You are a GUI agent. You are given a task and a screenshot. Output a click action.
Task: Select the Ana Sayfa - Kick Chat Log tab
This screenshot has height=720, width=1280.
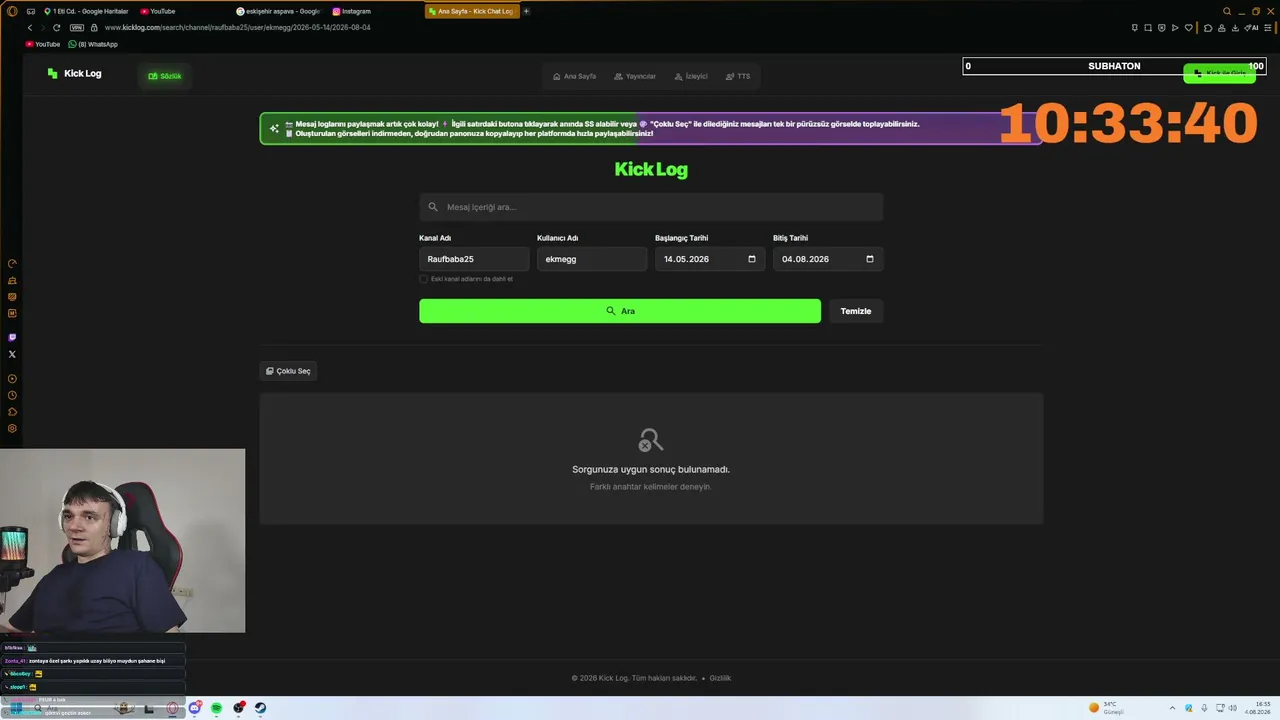[x=472, y=11]
